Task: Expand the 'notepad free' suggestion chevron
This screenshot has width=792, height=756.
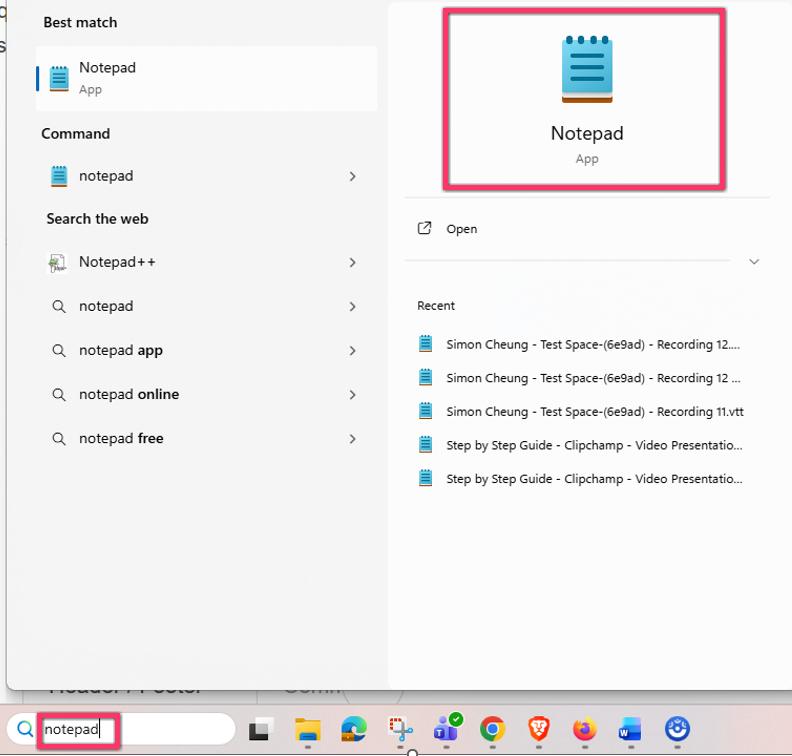Action: tap(353, 439)
